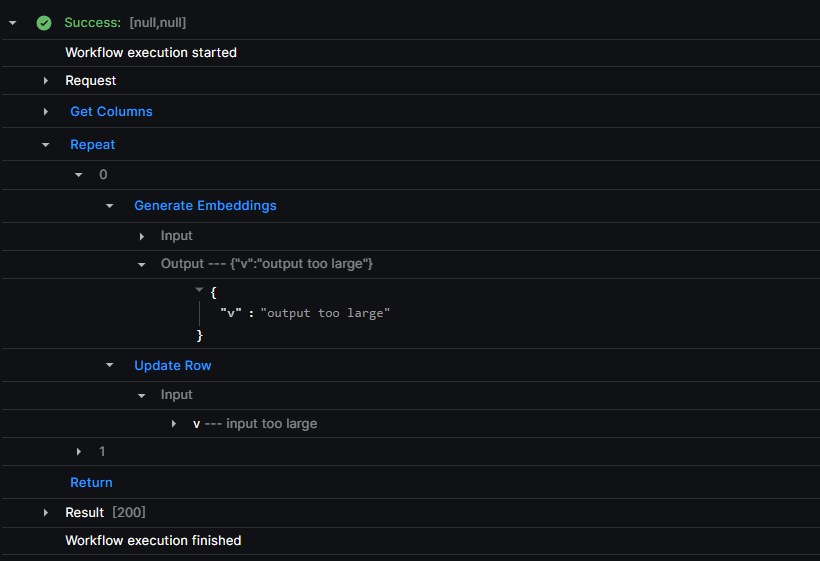Collapse iteration 0 of Repeat

coord(78,175)
